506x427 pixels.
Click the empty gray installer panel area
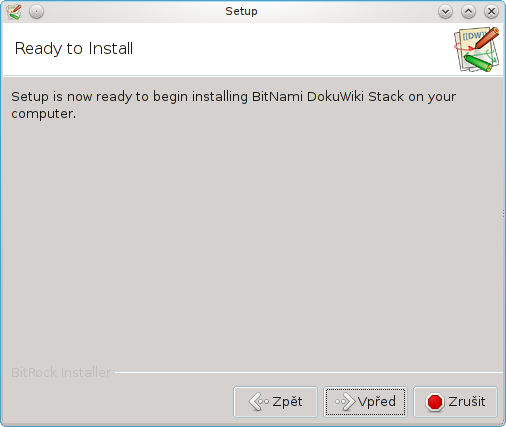pyautogui.click(x=253, y=240)
